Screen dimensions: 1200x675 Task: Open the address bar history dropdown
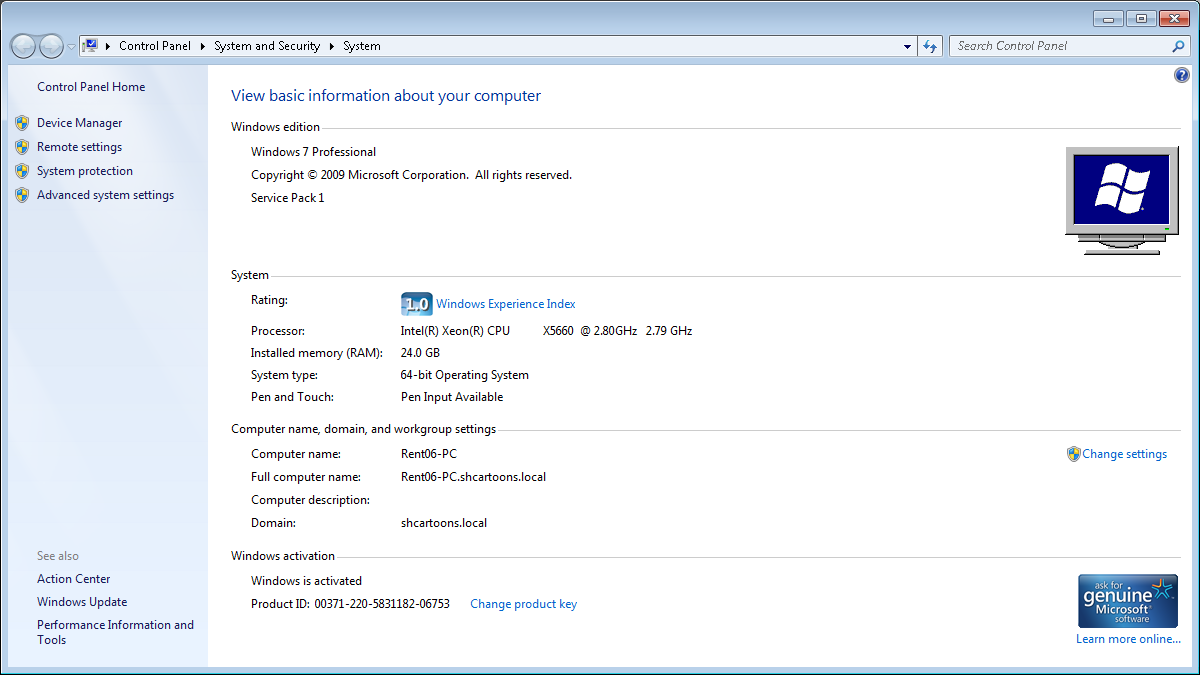coord(907,46)
